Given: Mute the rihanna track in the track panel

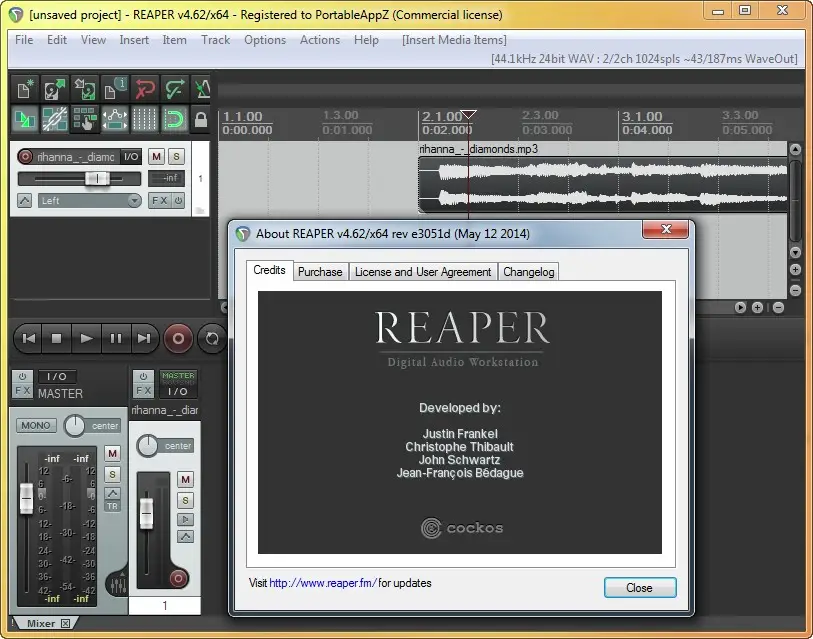Looking at the screenshot, I should click(156, 156).
